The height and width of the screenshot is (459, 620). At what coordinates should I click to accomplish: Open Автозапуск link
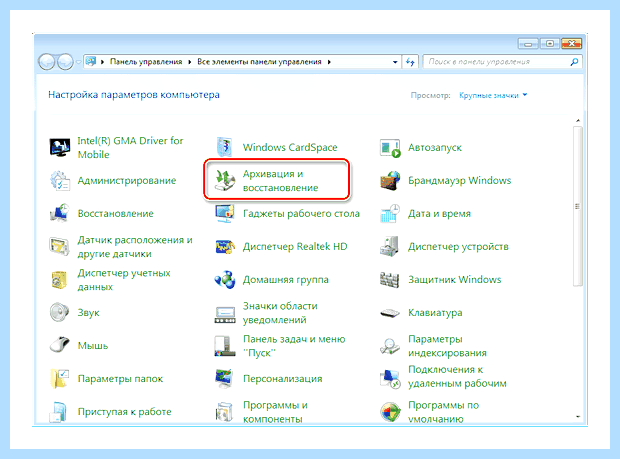click(x=435, y=148)
